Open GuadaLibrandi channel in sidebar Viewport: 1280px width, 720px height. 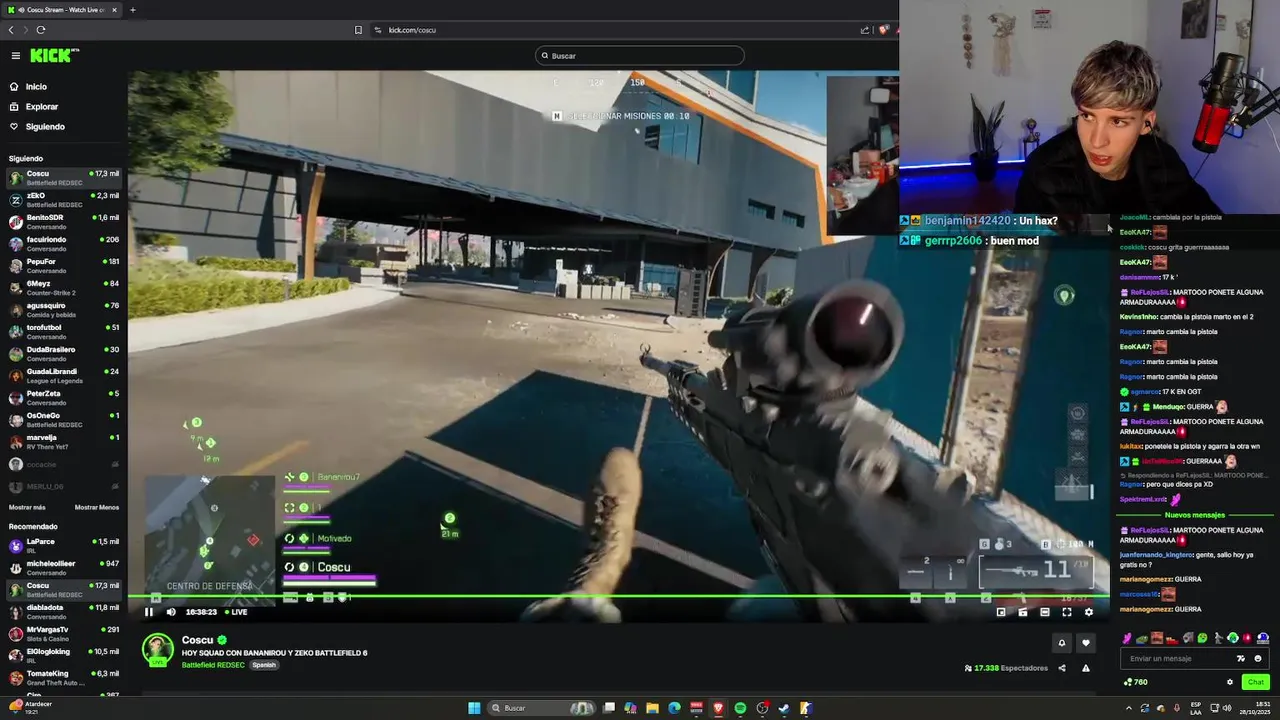pyautogui.click(x=64, y=376)
